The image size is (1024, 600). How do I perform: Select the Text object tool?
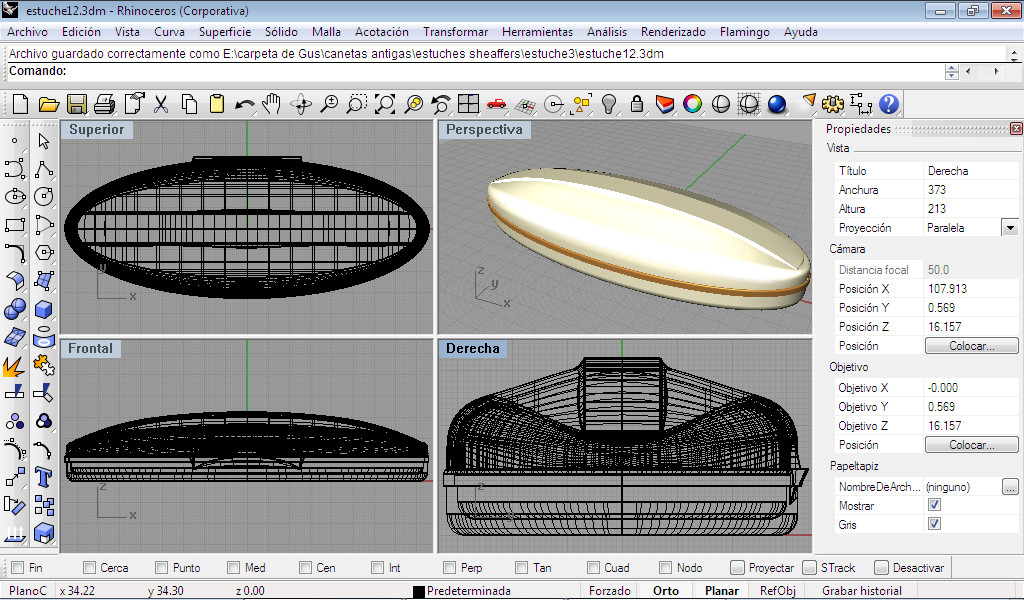click(x=43, y=476)
